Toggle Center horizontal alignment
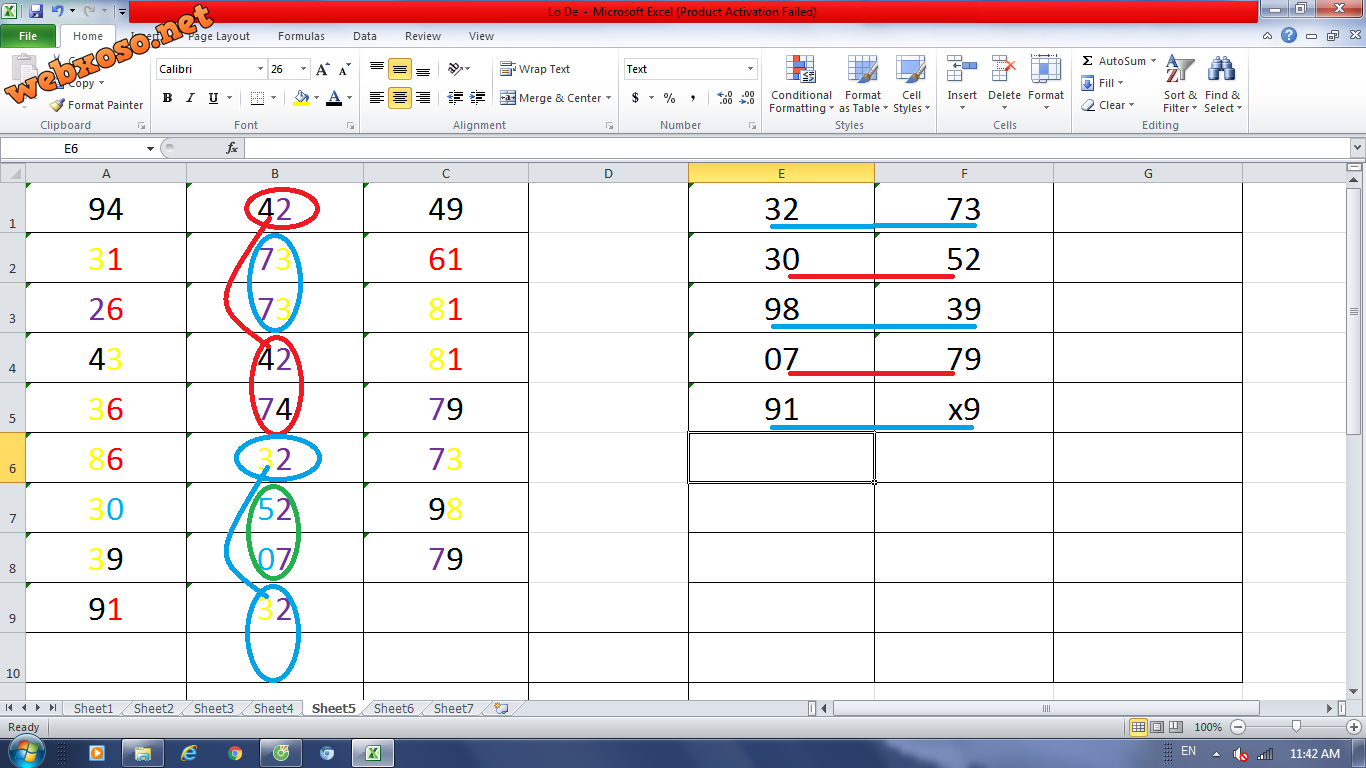 tap(400, 98)
